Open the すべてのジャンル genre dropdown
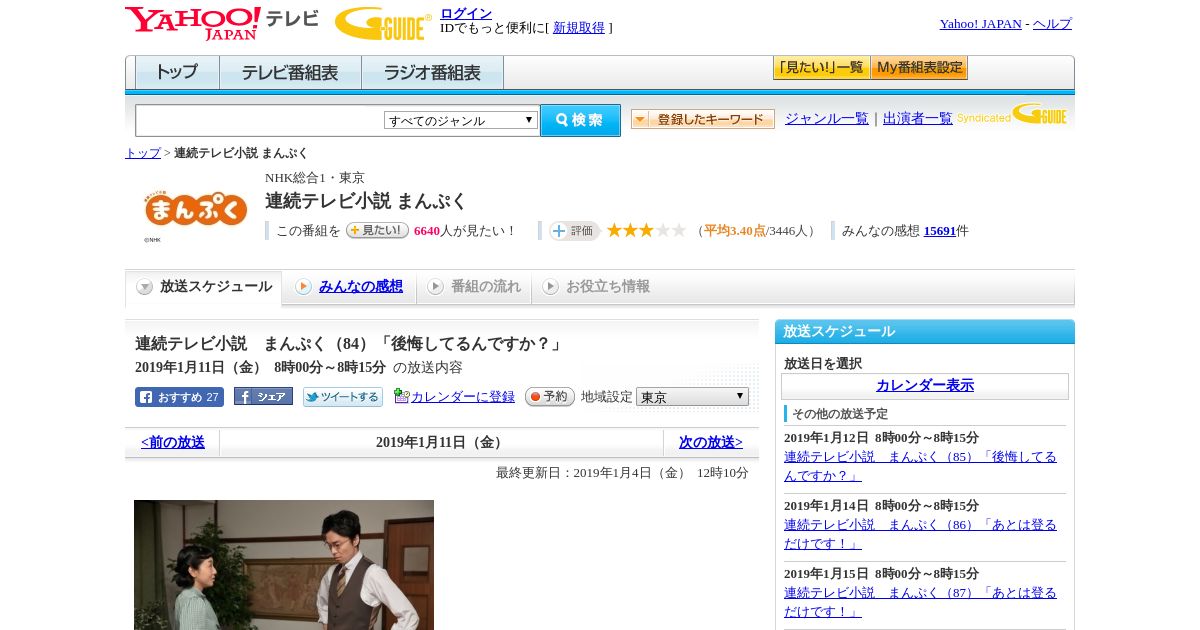Image resolution: width=1200 pixels, height=630 pixels. point(461,120)
